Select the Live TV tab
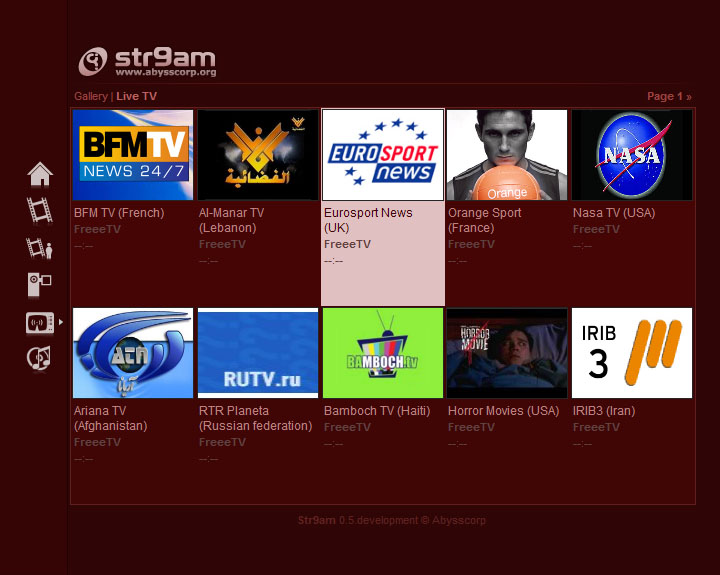Viewport: 720px width, 575px height. pyautogui.click(x=136, y=96)
